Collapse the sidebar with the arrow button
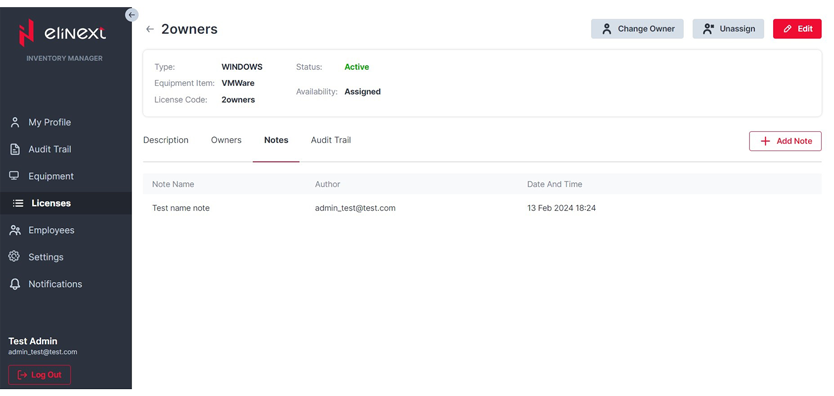834x396 pixels. tap(132, 15)
